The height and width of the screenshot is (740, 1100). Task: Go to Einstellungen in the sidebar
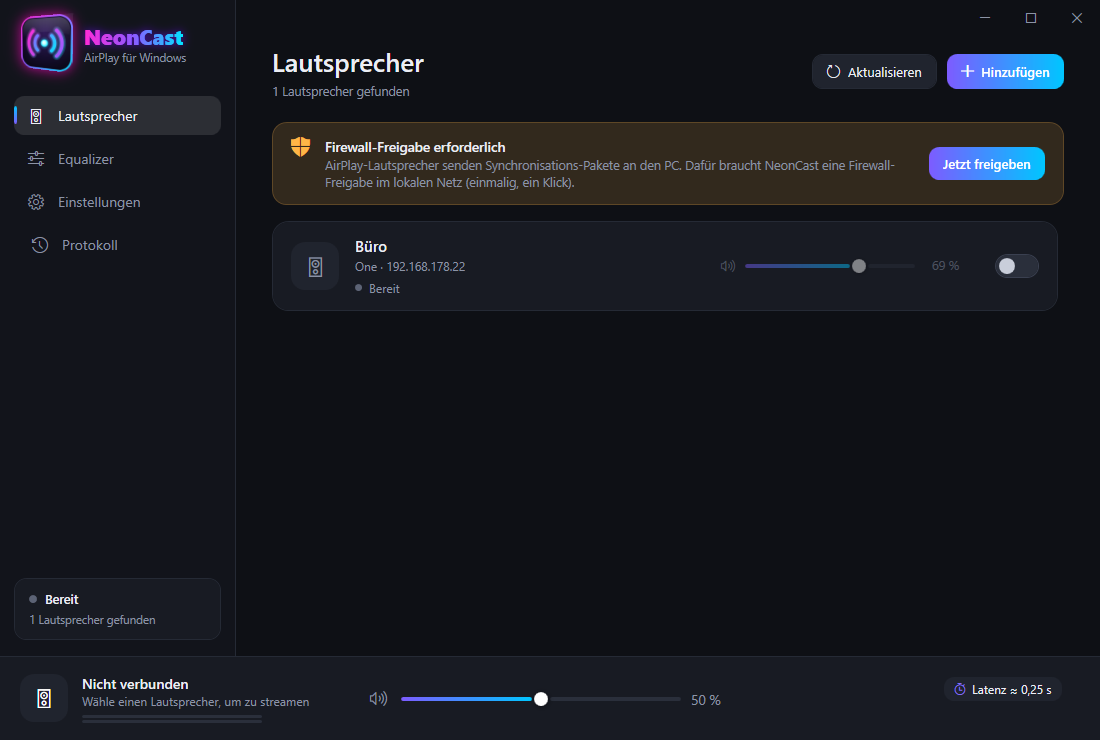(117, 202)
